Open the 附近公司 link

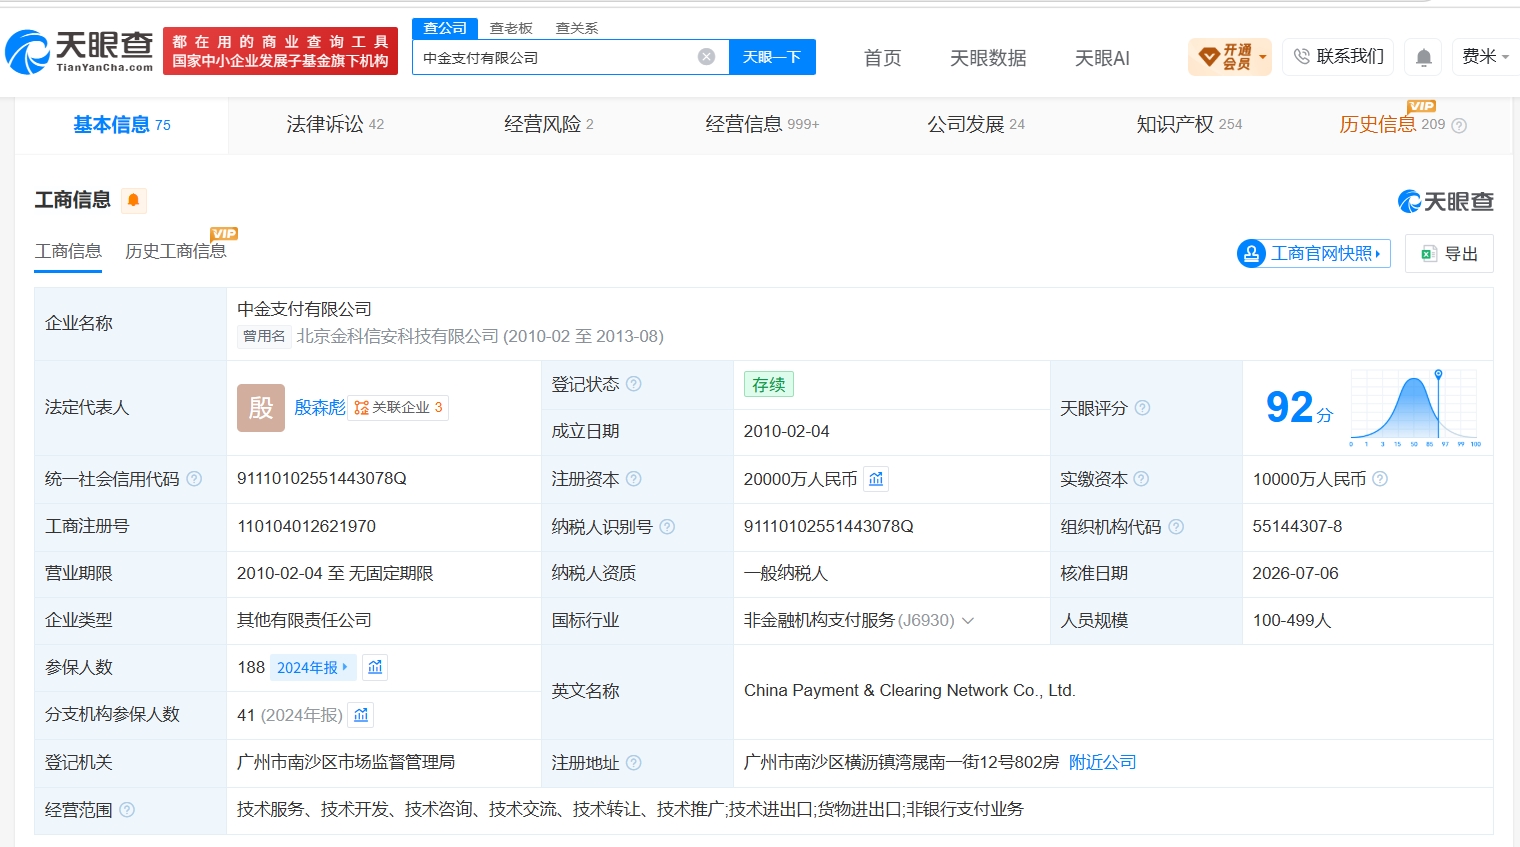pos(1102,762)
